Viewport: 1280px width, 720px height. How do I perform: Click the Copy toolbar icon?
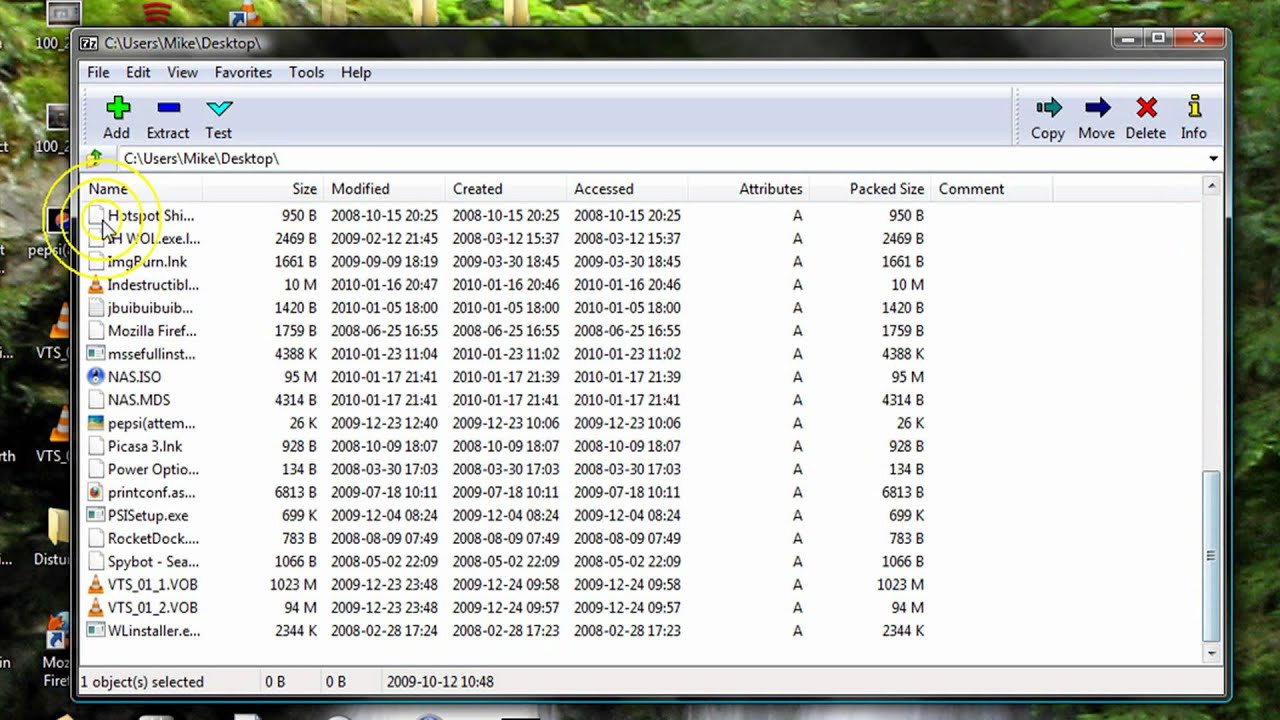[1048, 108]
